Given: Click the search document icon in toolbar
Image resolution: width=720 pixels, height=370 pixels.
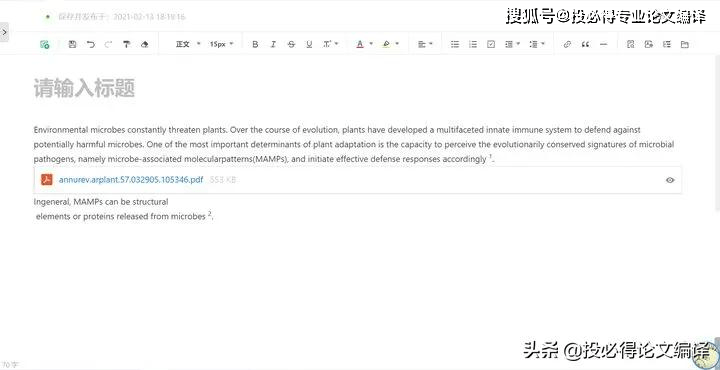Looking at the screenshot, I should click(x=630, y=45).
